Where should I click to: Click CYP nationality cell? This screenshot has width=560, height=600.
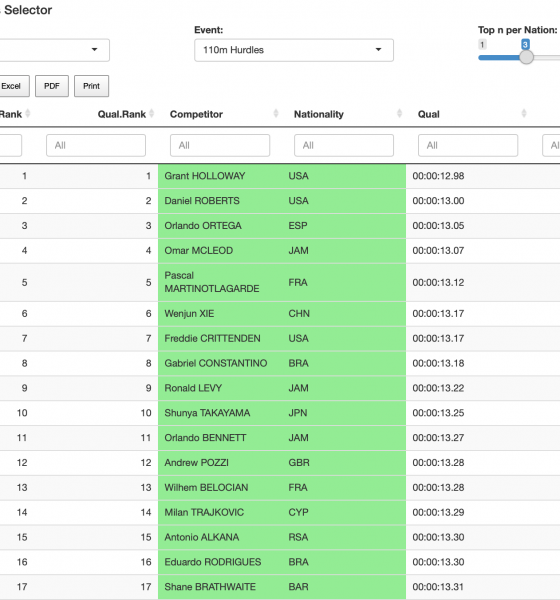pos(299,513)
